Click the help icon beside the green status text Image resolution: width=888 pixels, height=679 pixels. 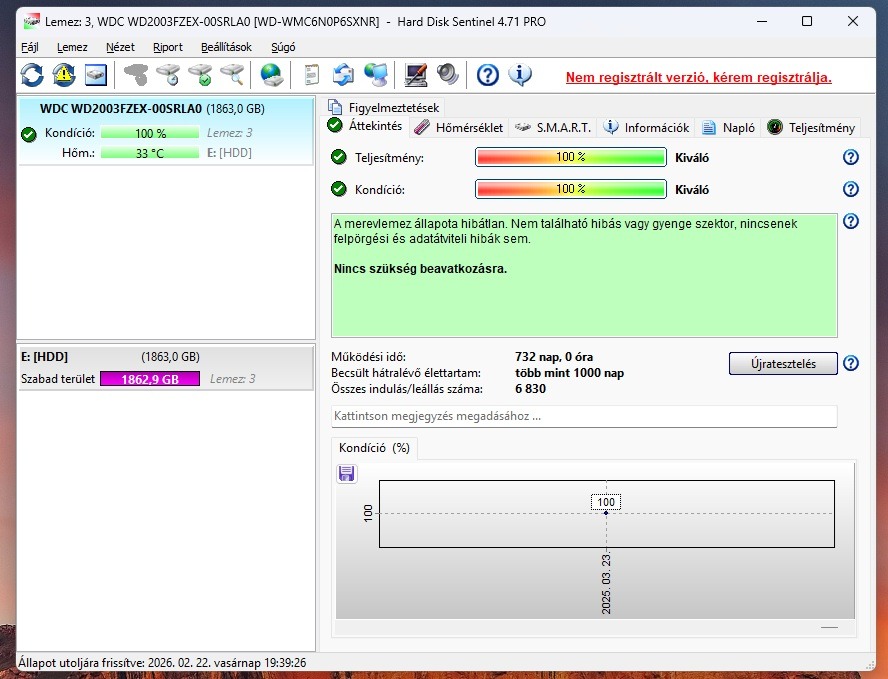[x=851, y=221]
